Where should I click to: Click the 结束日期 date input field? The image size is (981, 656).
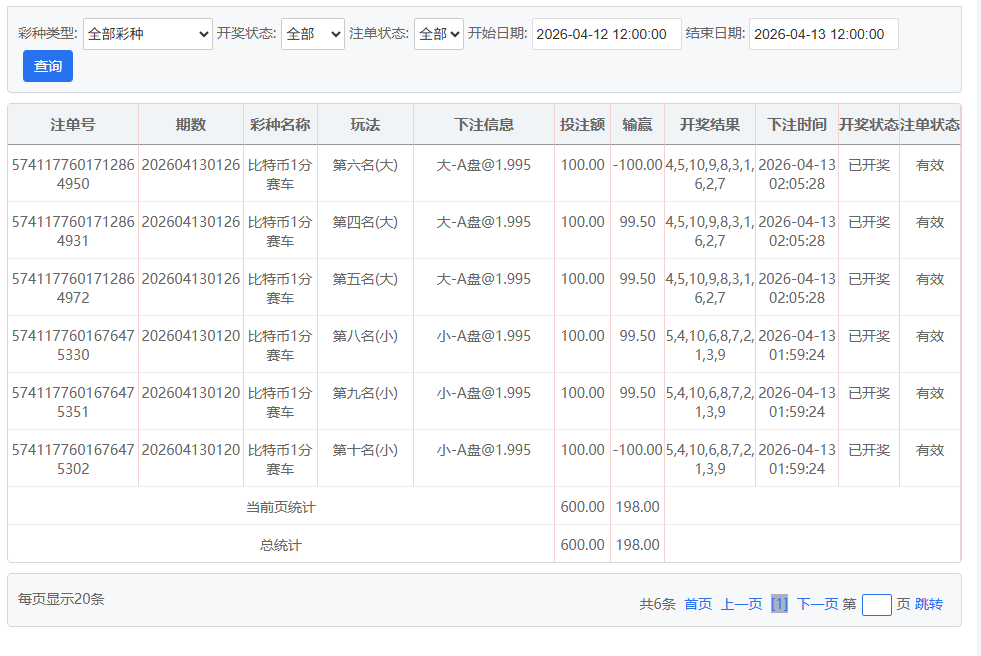[823, 34]
